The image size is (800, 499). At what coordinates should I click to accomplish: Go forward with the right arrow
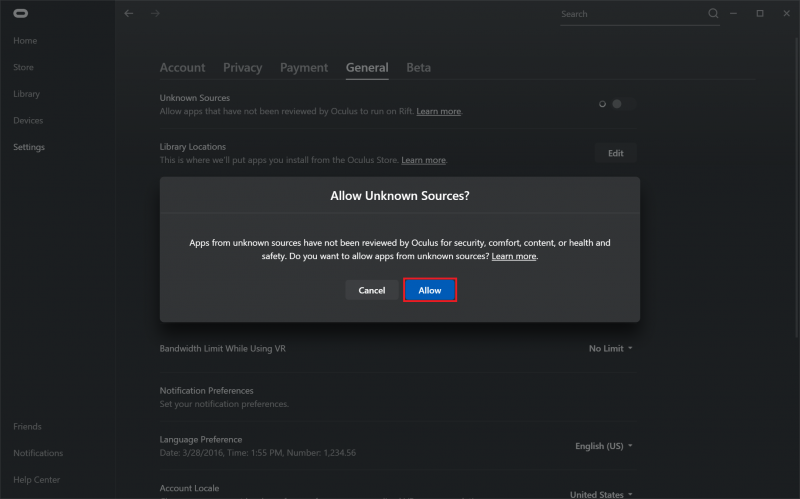click(156, 13)
